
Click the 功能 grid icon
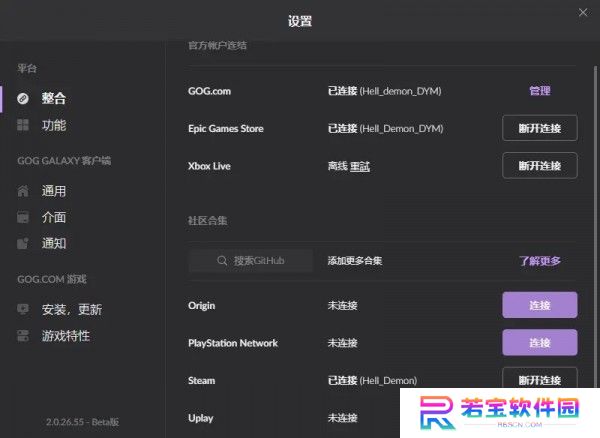23,125
